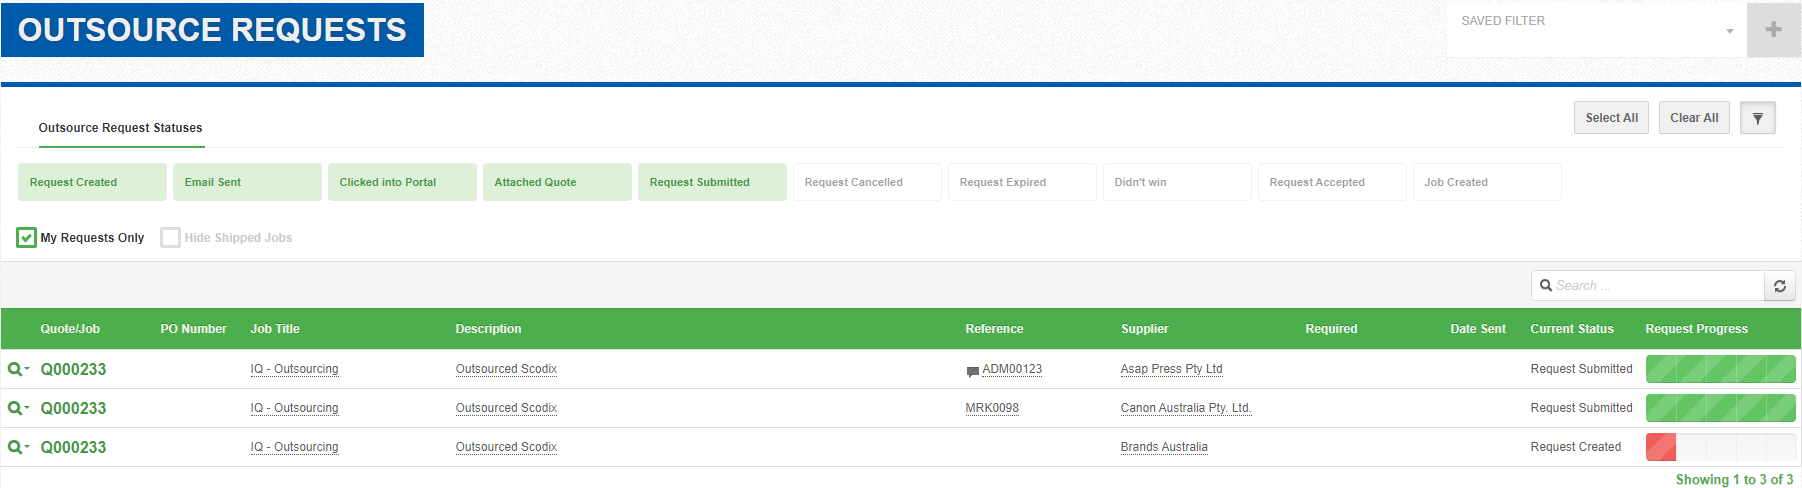This screenshot has width=1802, height=488.
Task: Open supplier Brands Australia
Action: pyautogui.click(x=1164, y=447)
